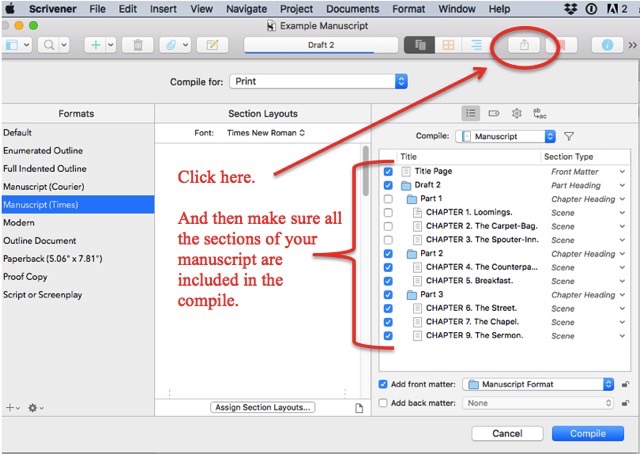This screenshot has height=454, width=640.
Task: Show more toolbar items chevron
Action: point(632,45)
